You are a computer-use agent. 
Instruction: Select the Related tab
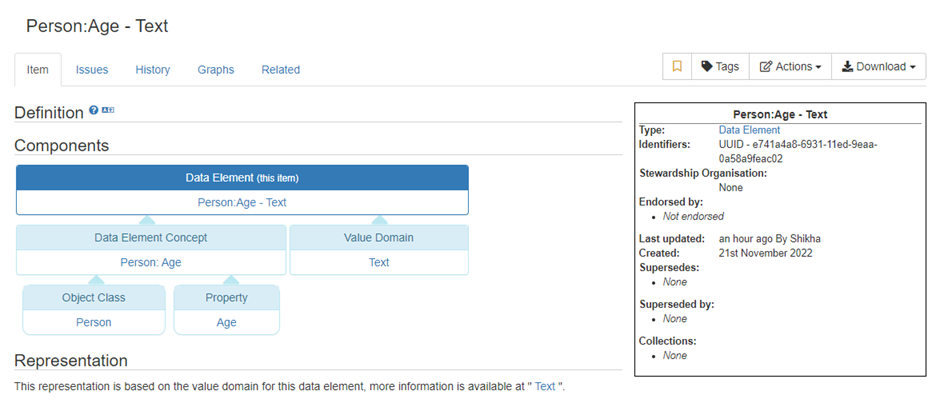pyautogui.click(x=280, y=70)
